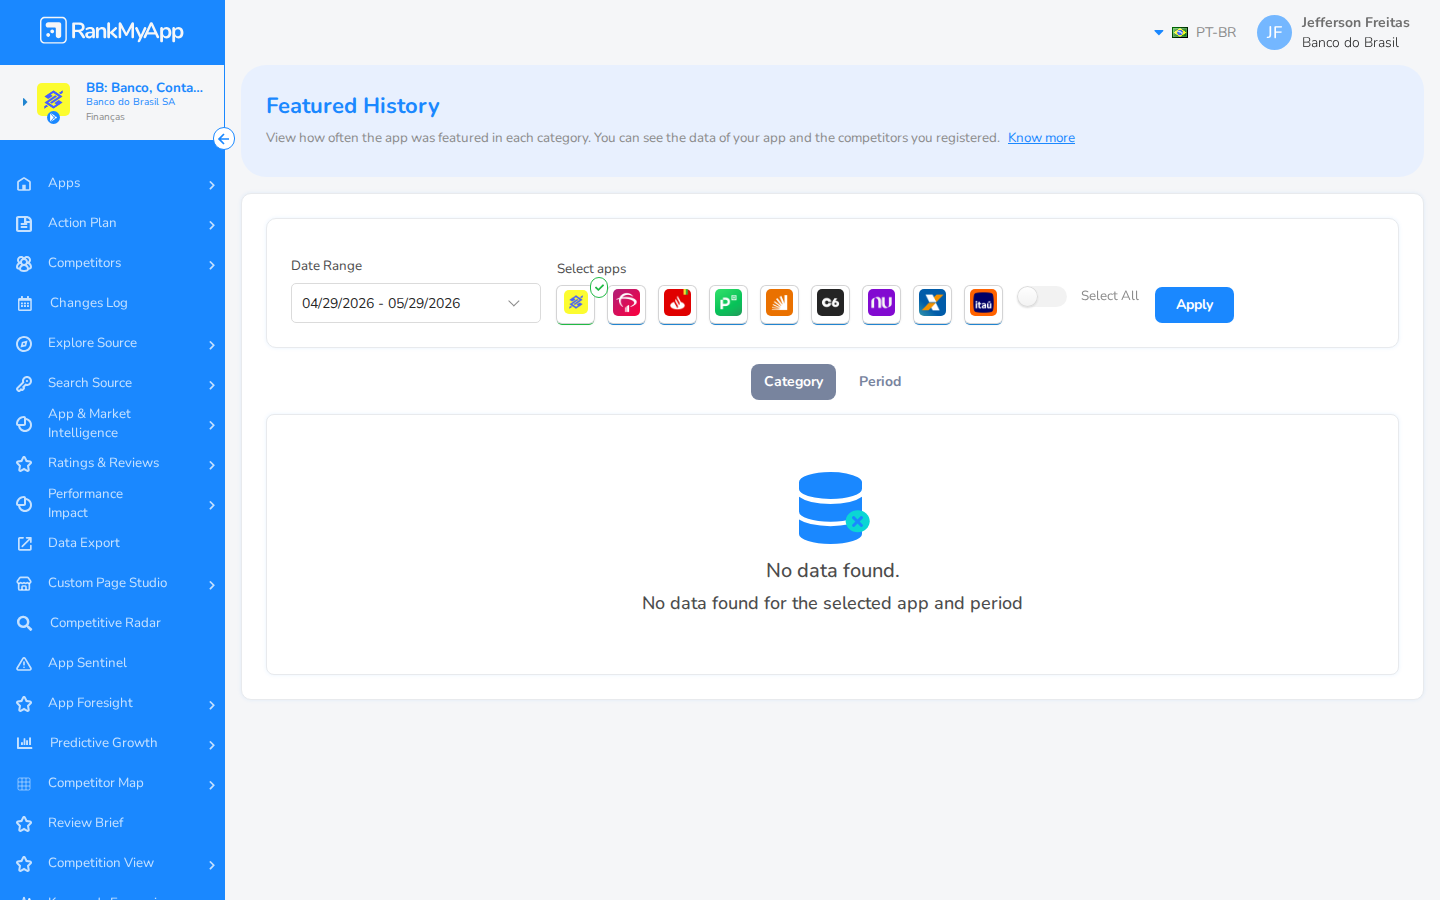Screen dimensions: 1440x900
Task: Click the Apply button
Action: pyautogui.click(x=1194, y=305)
